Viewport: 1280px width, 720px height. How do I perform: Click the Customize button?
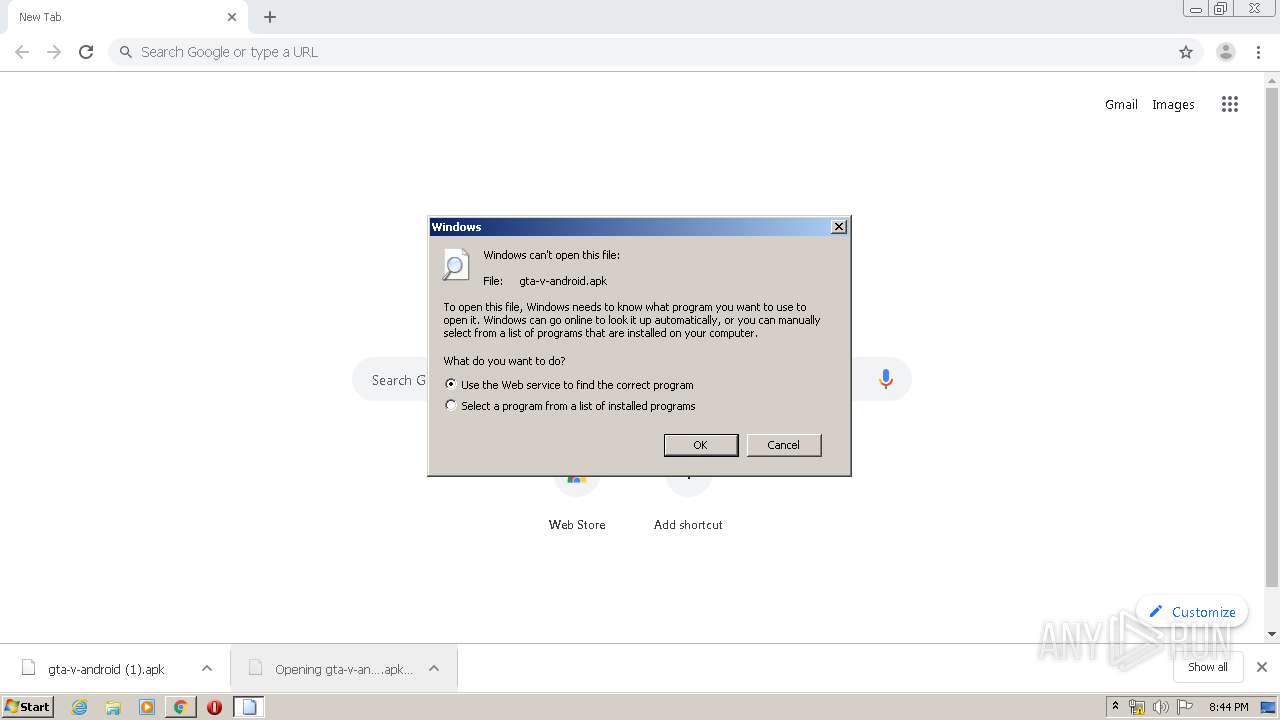(x=1192, y=612)
